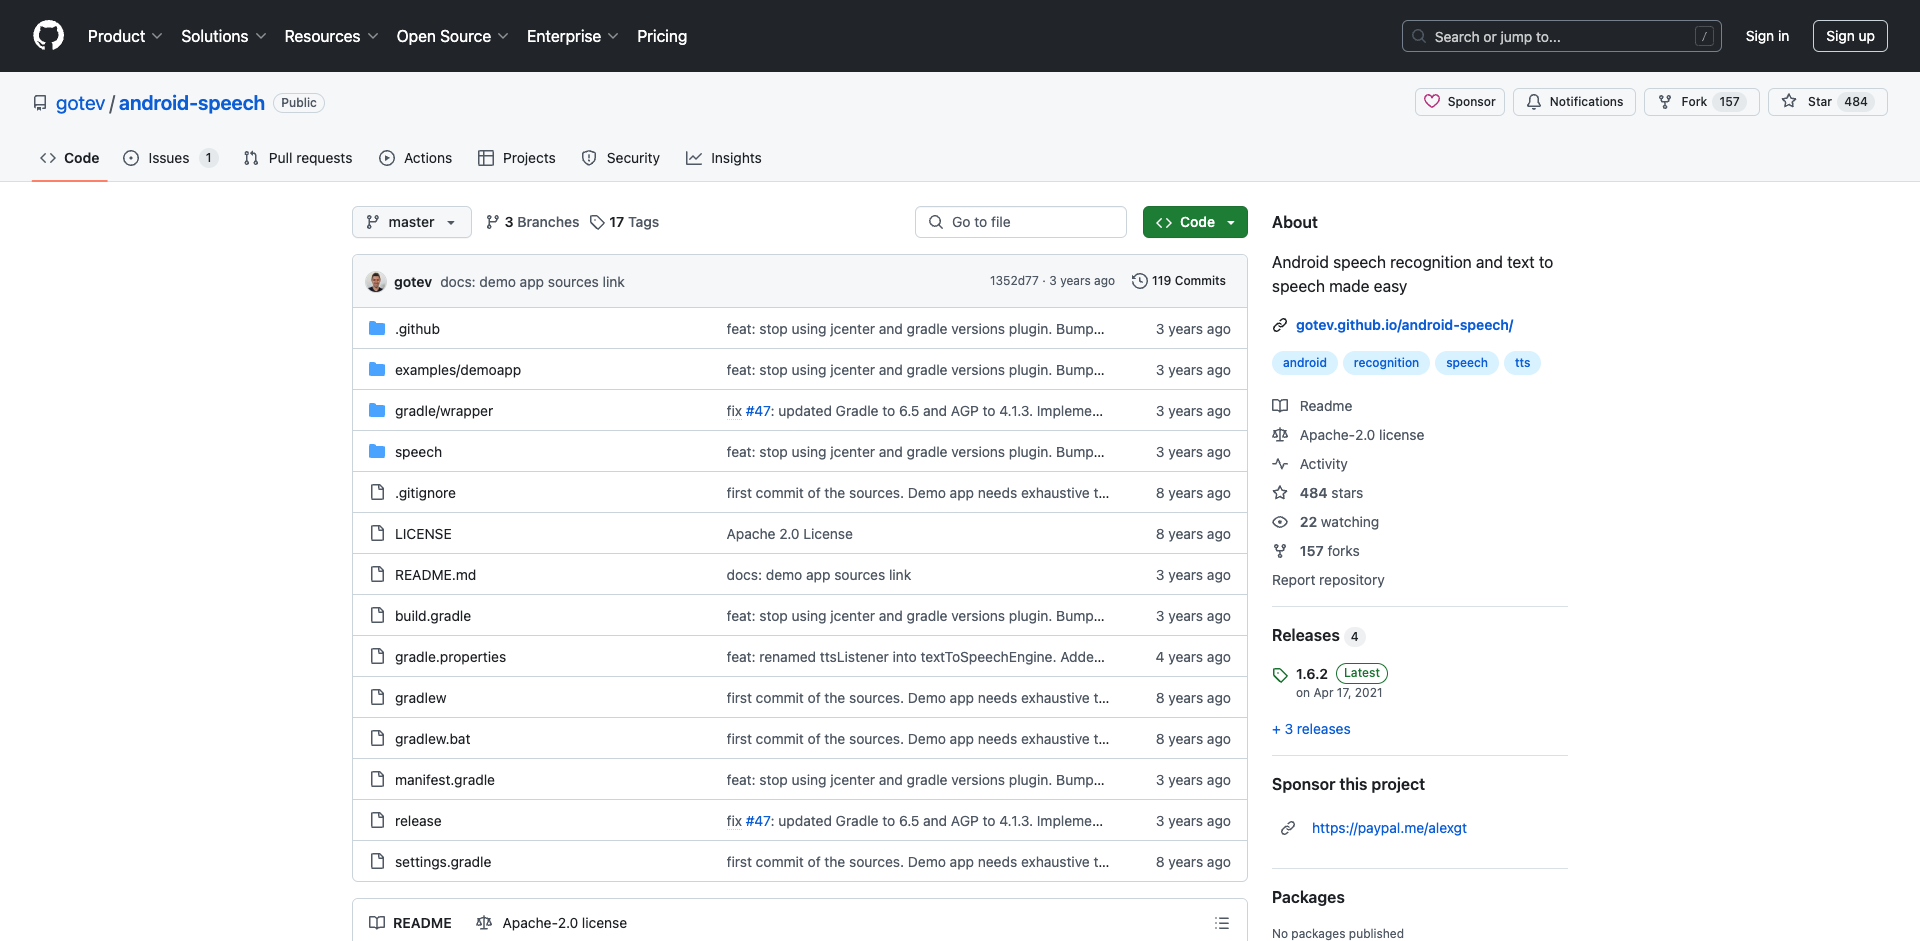Click the Go to file field
Screen dimensions: 1920x941
tap(1021, 222)
